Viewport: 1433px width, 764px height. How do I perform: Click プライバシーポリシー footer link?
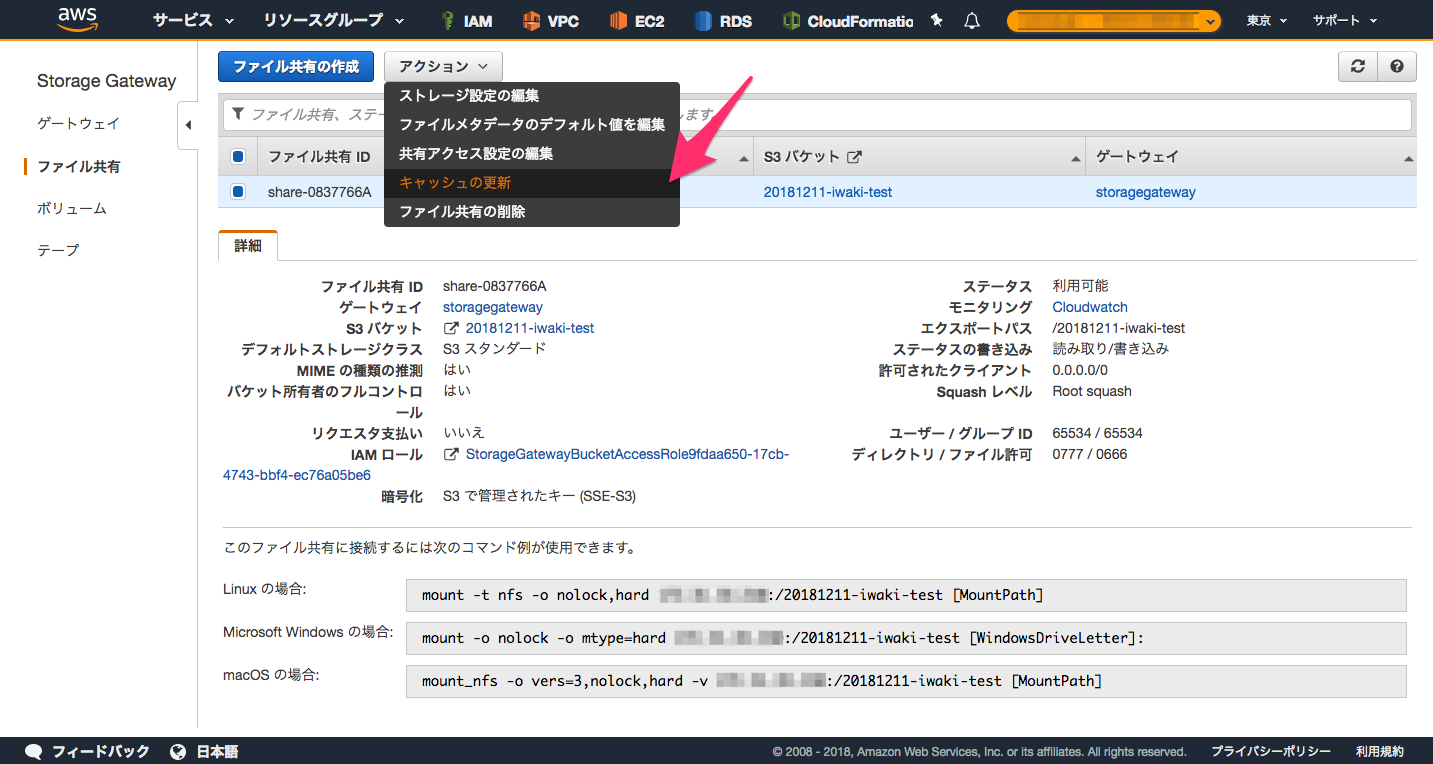[x=1271, y=751]
